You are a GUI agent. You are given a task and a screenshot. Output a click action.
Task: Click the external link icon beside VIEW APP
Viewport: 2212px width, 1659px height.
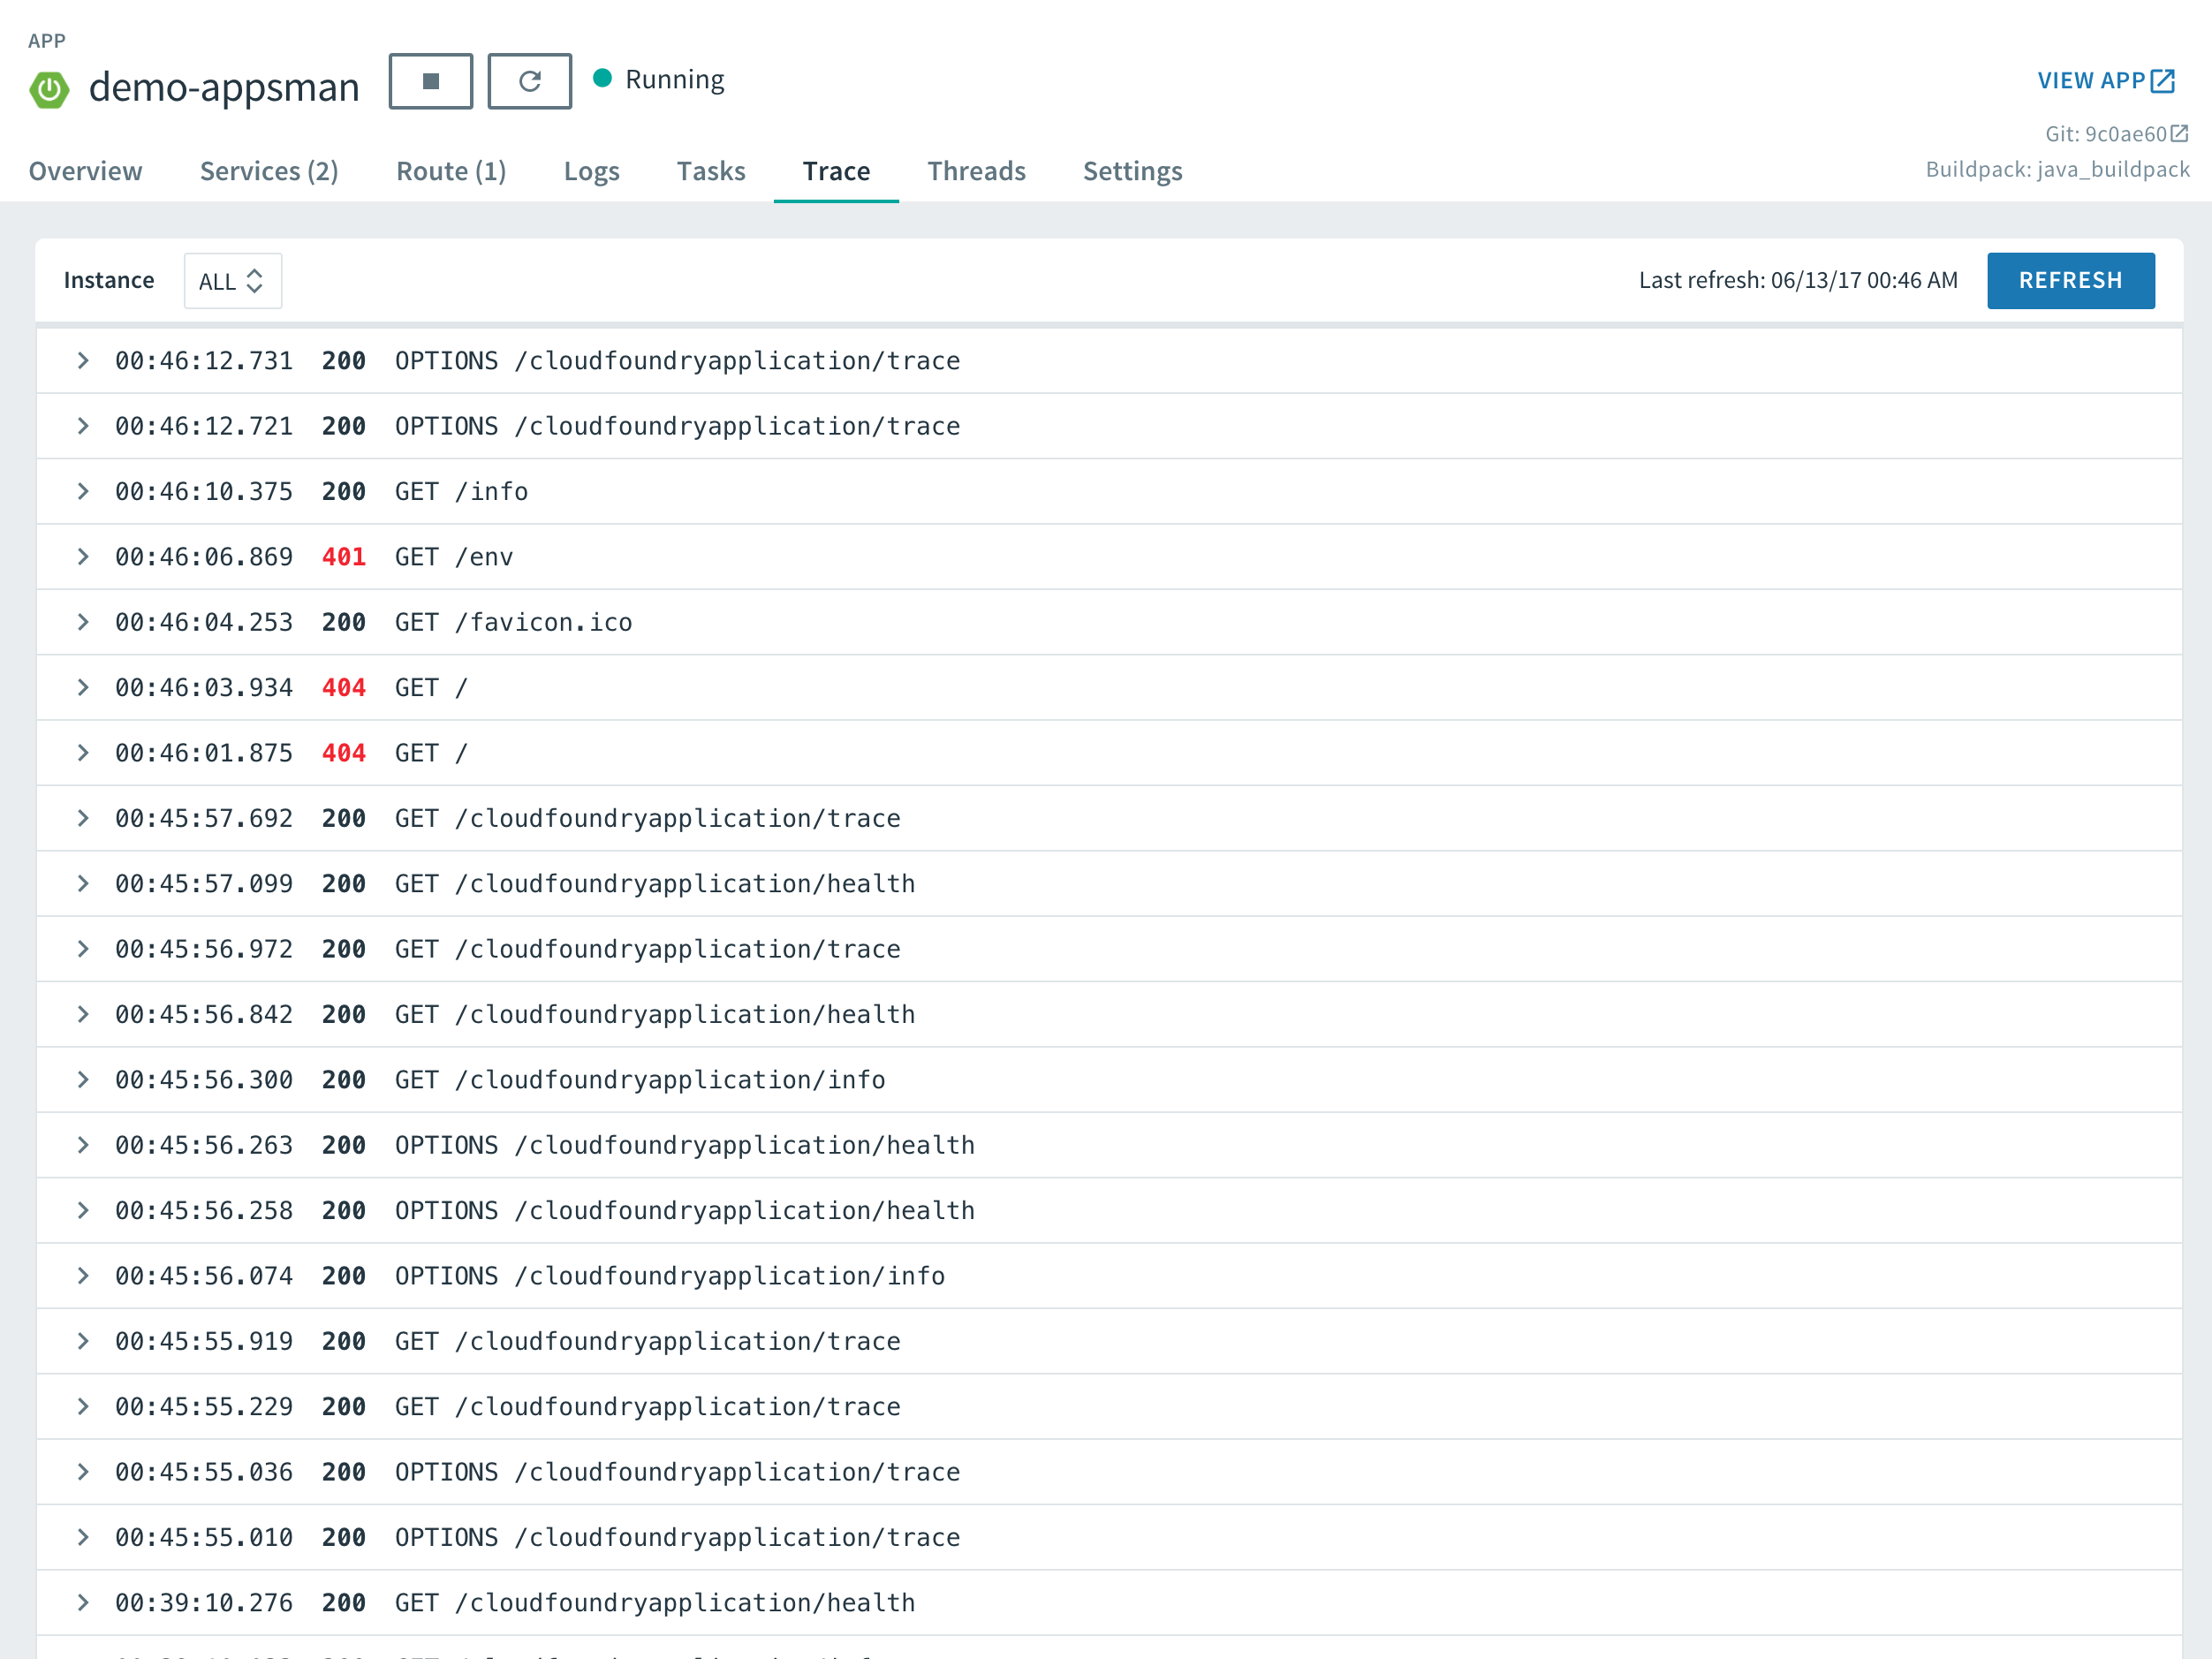(2163, 81)
